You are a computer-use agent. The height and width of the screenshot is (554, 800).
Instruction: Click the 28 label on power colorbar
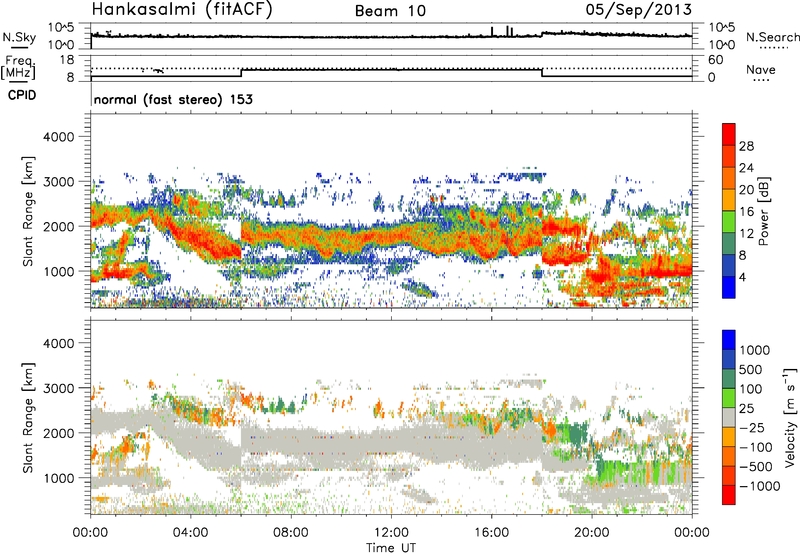tap(746, 146)
